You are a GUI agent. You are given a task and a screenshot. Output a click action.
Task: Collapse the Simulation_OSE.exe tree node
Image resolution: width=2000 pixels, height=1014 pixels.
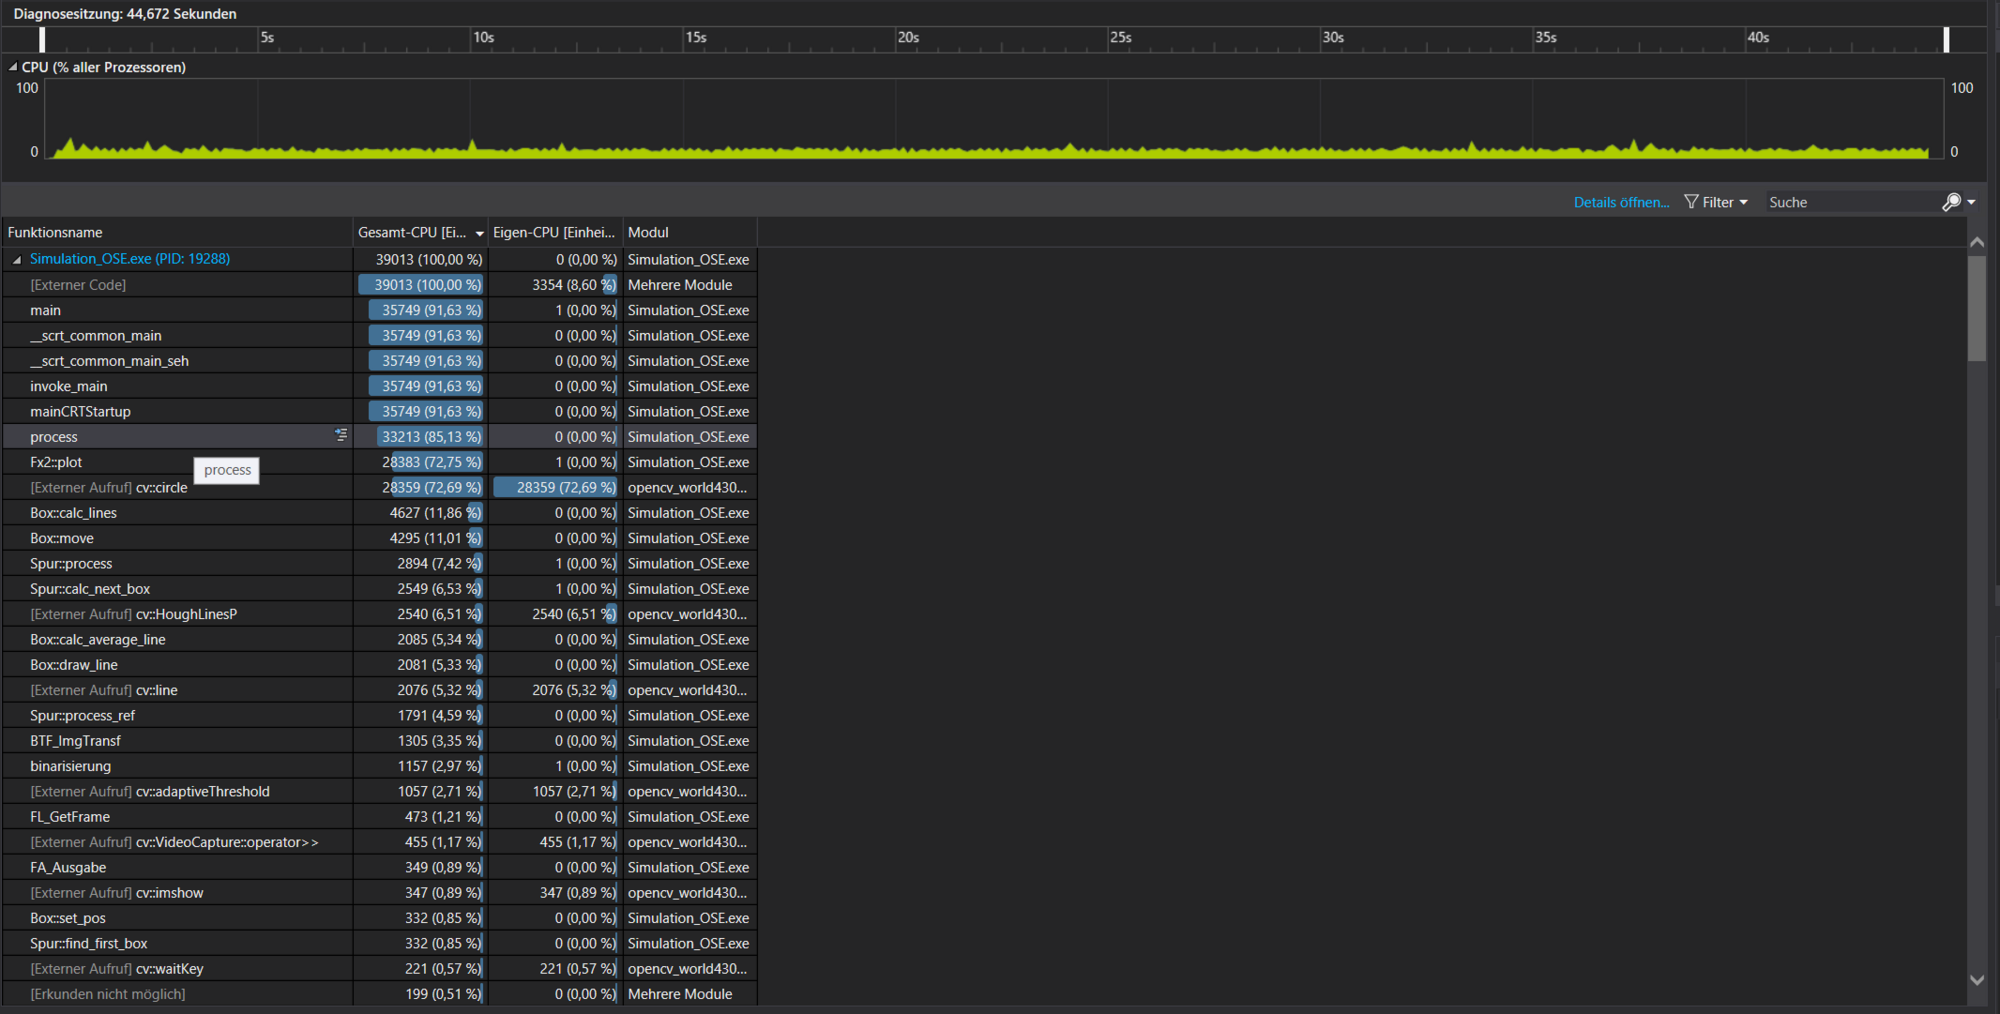tap(17, 260)
